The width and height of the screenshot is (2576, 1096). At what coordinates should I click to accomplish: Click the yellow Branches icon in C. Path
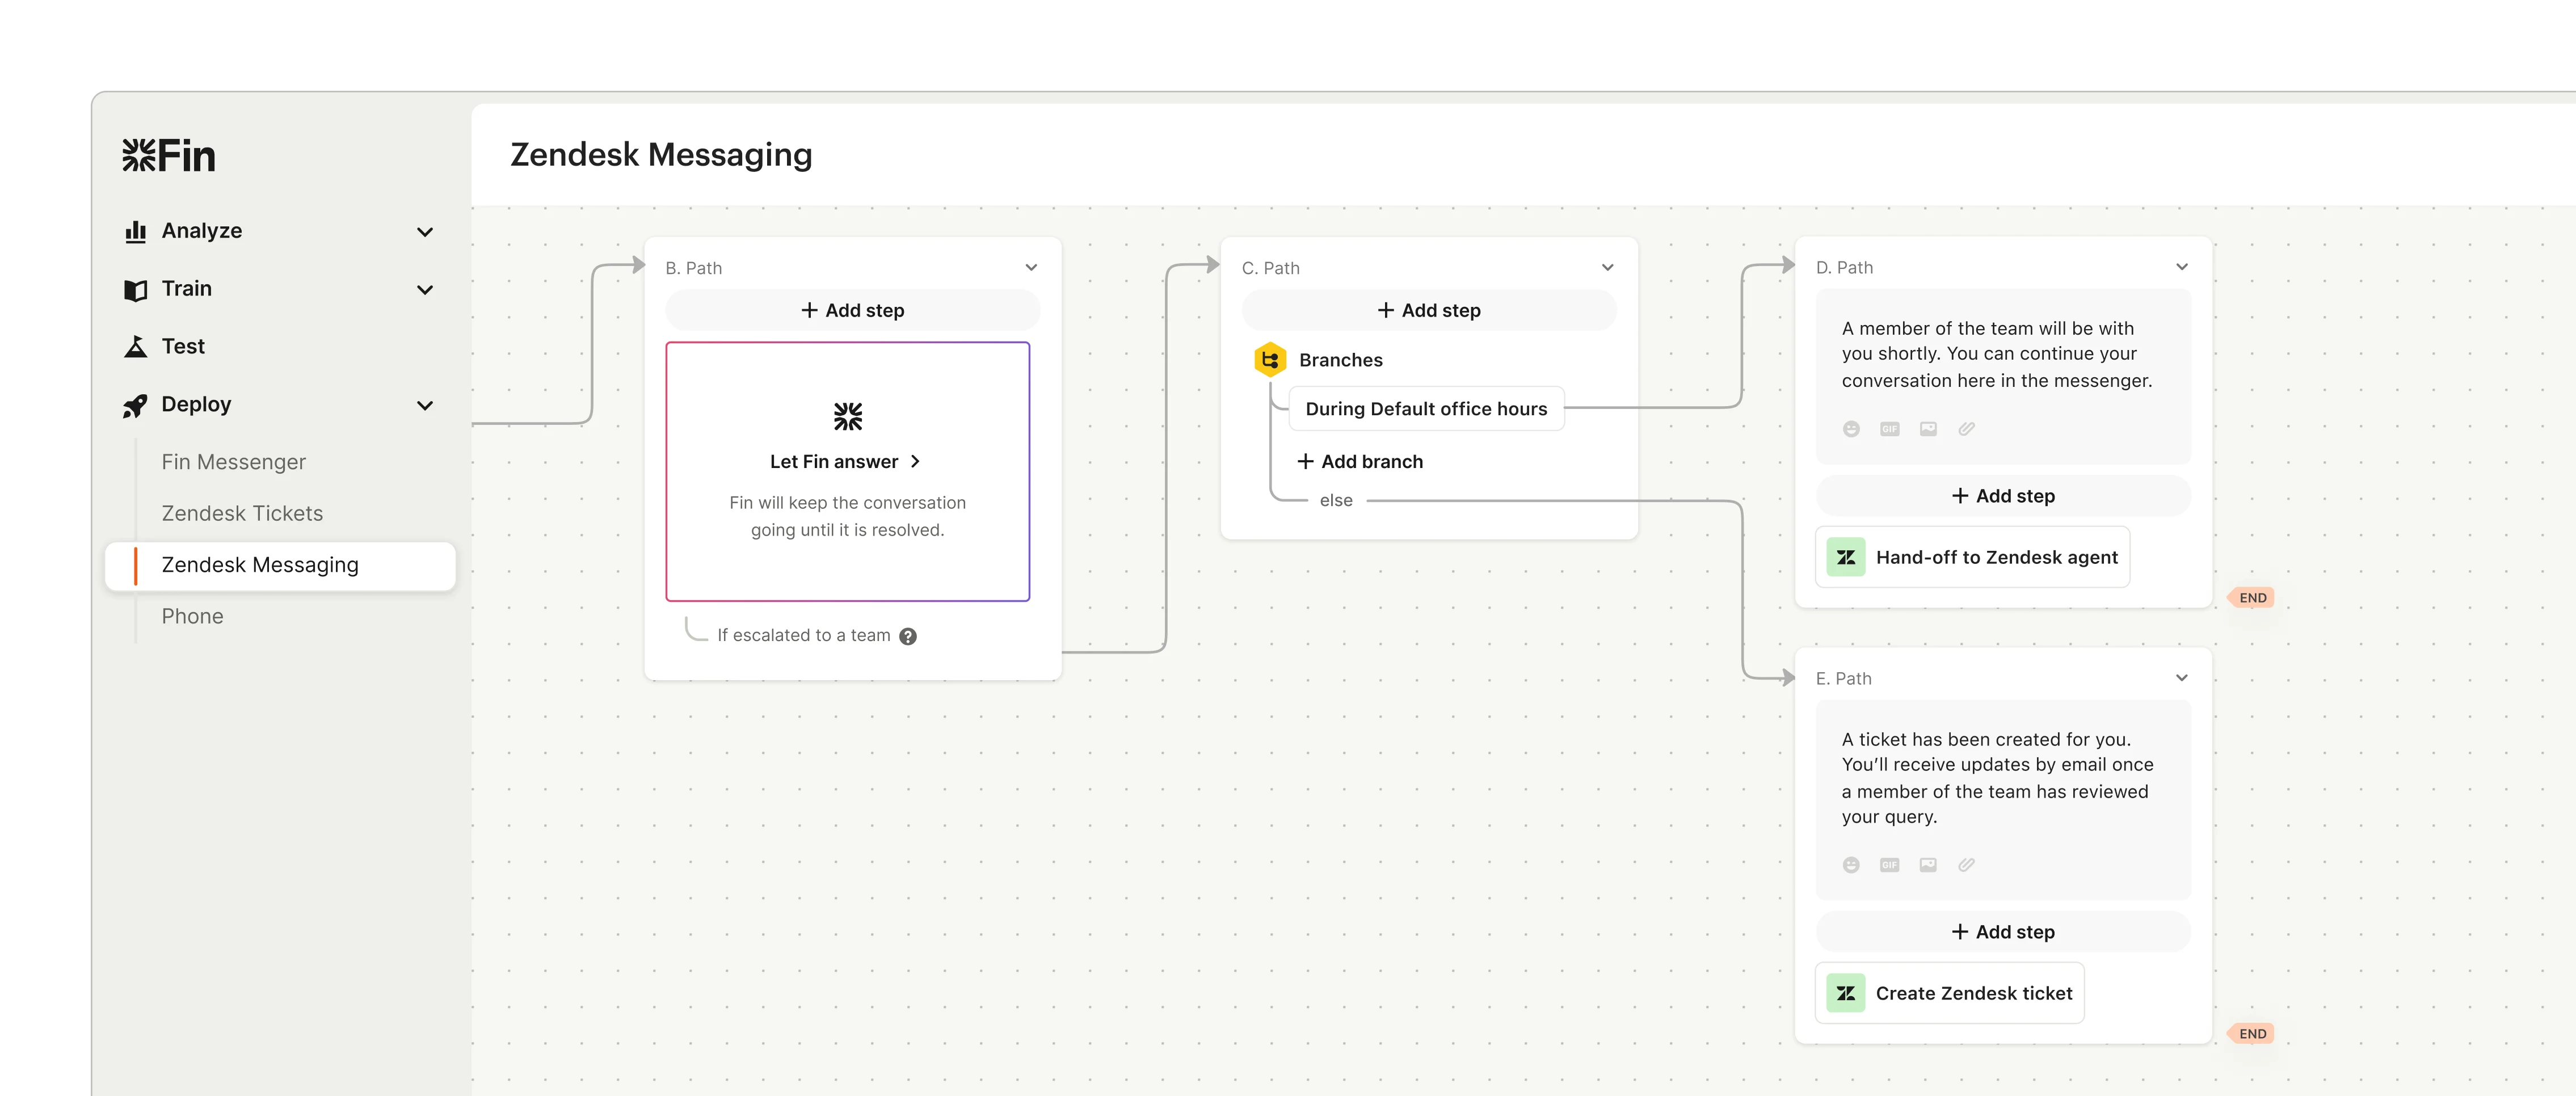(x=1270, y=359)
